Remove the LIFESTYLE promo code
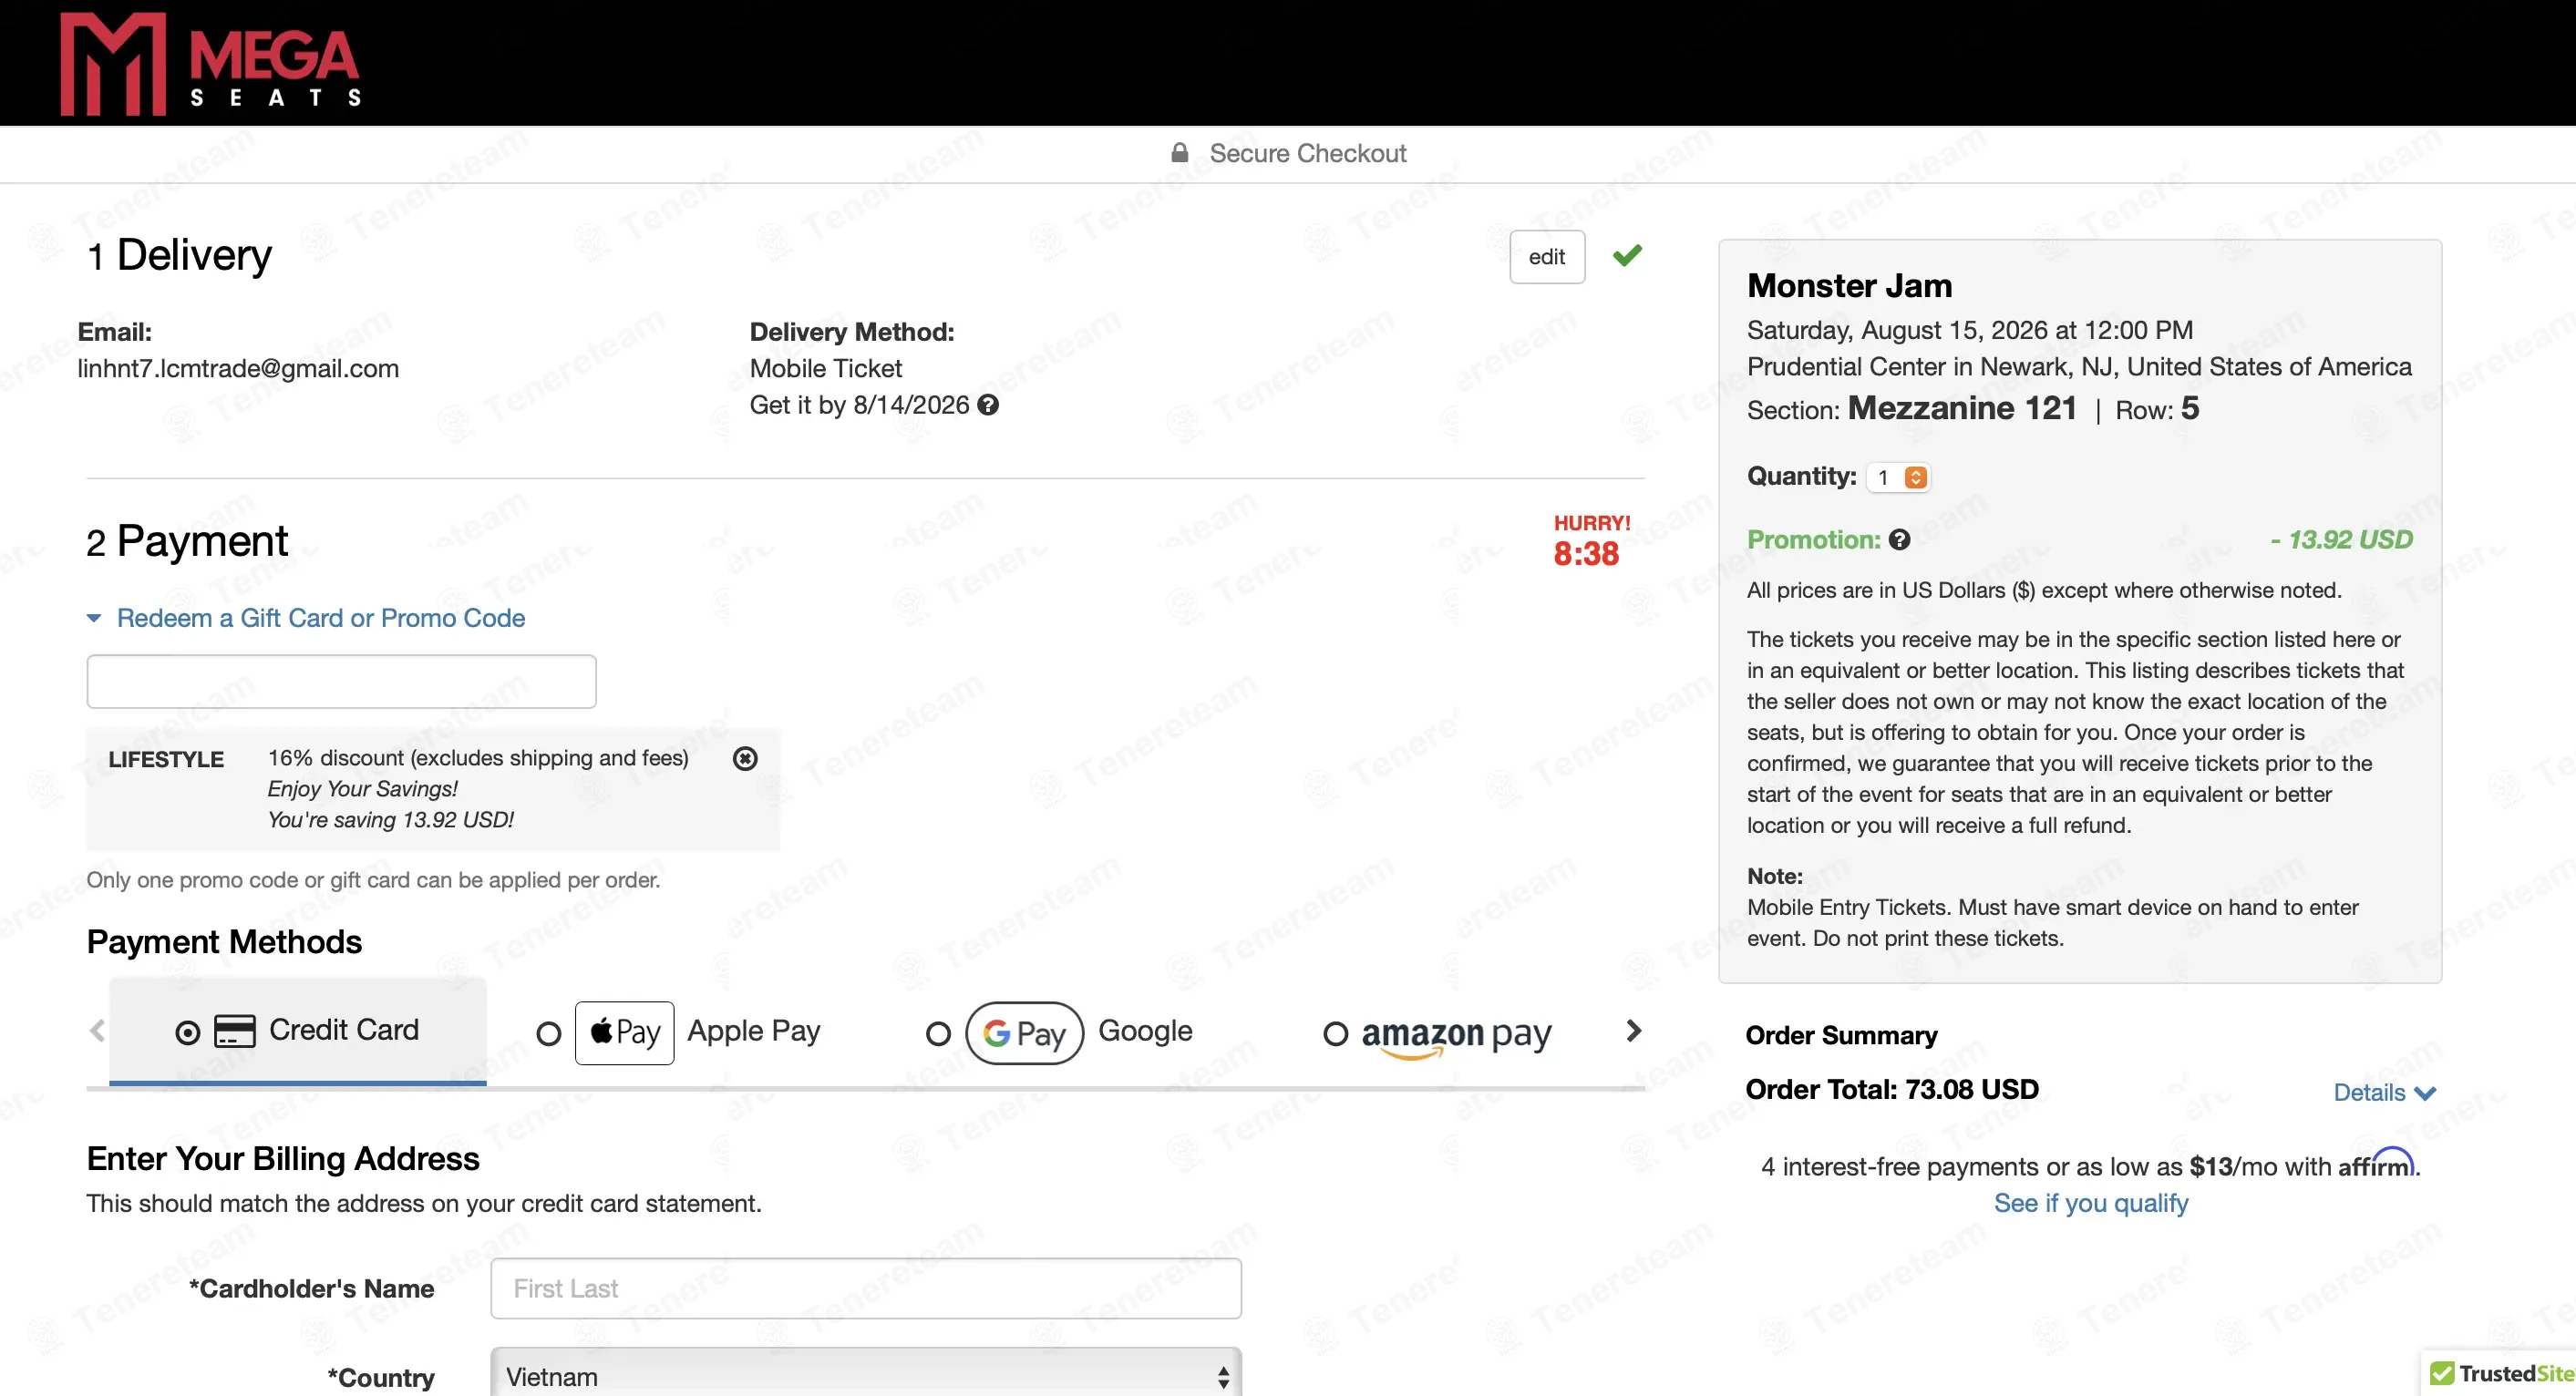This screenshot has width=2576, height=1396. 745,758
